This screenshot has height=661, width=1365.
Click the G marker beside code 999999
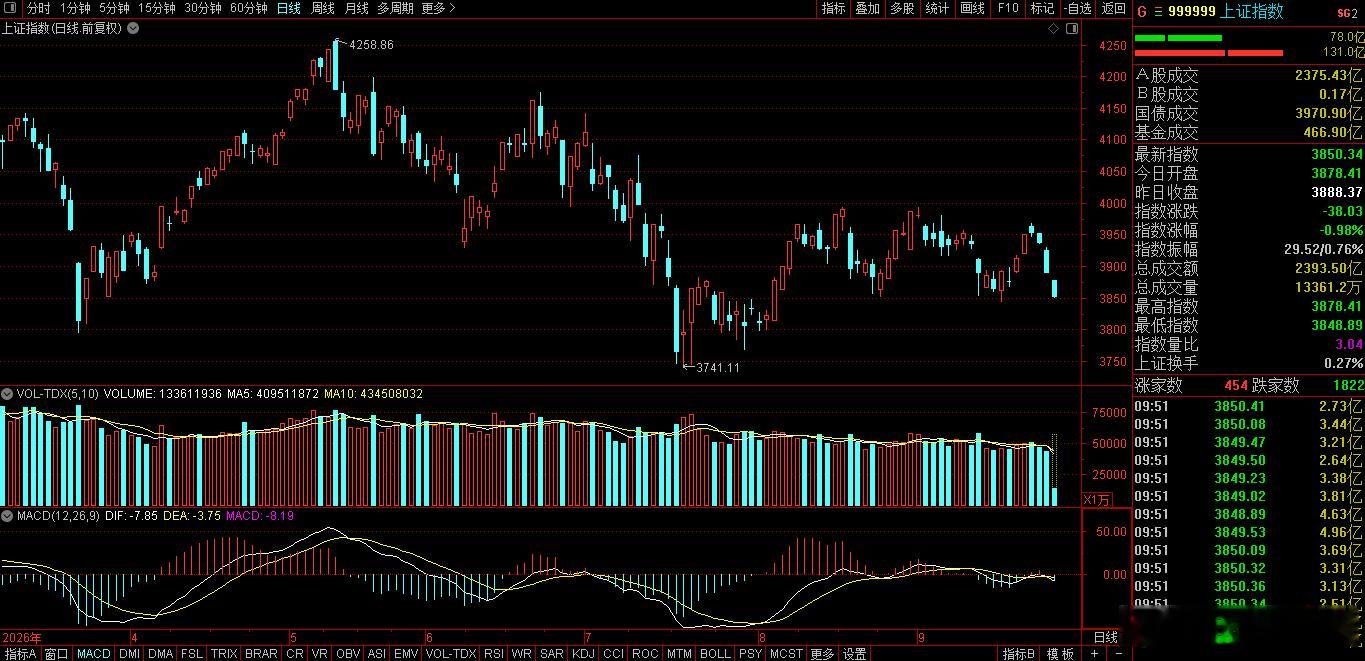tap(1141, 11)
